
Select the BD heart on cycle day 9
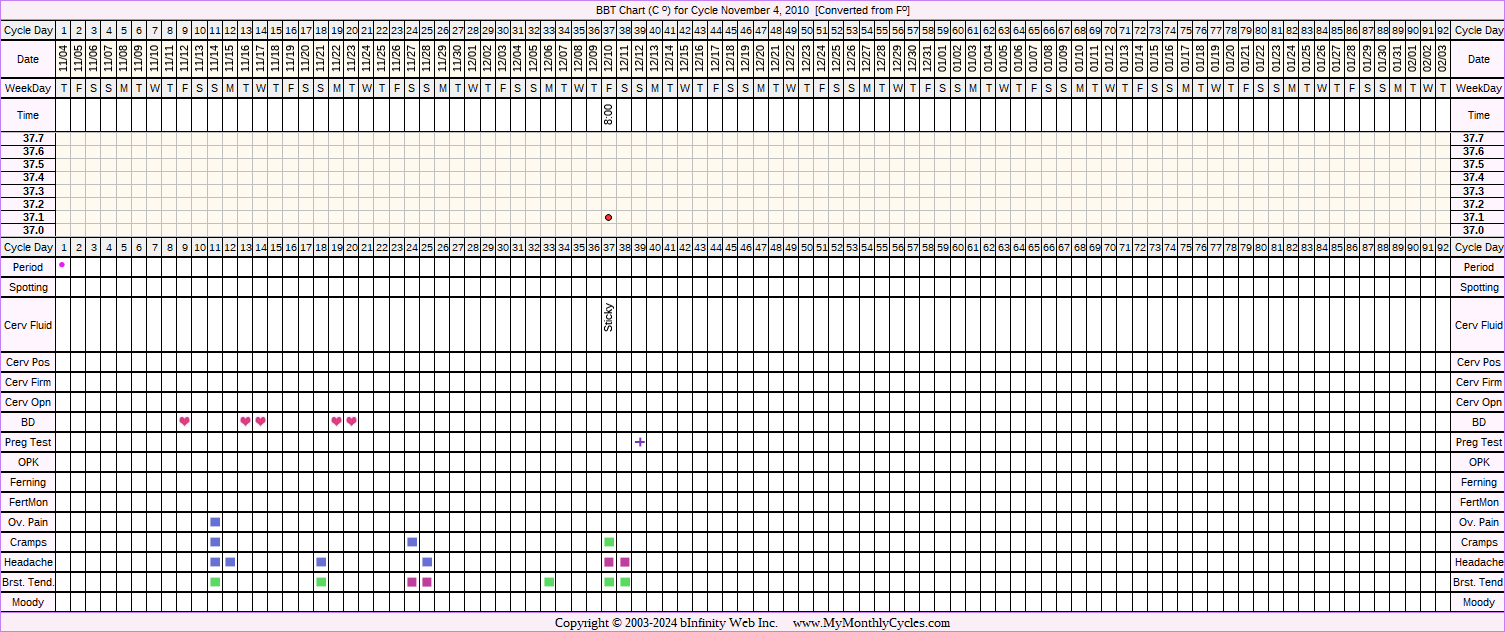click(x=185, y=421)
